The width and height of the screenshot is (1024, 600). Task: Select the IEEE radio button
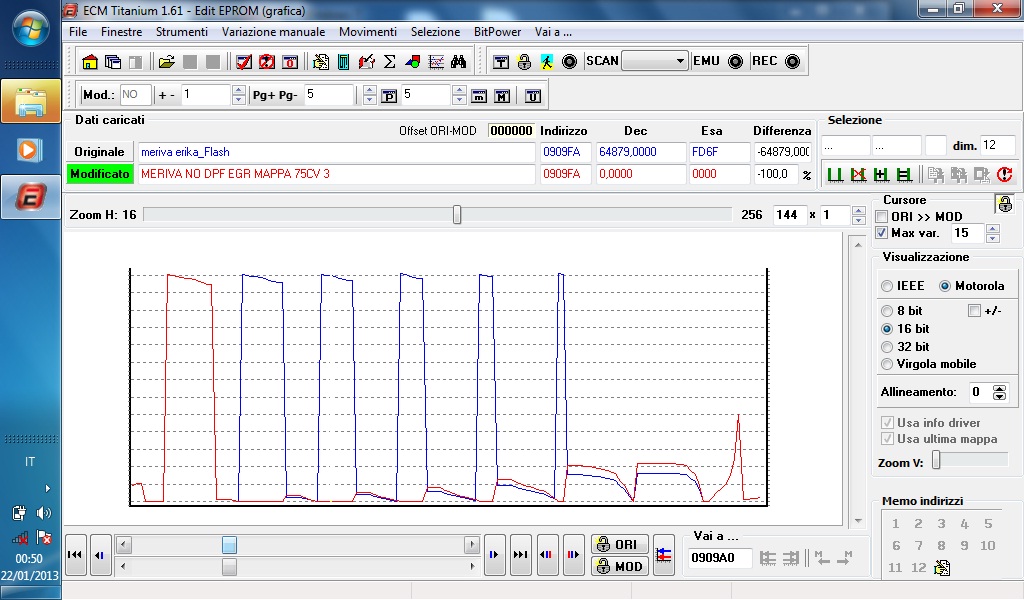point(887,286)
